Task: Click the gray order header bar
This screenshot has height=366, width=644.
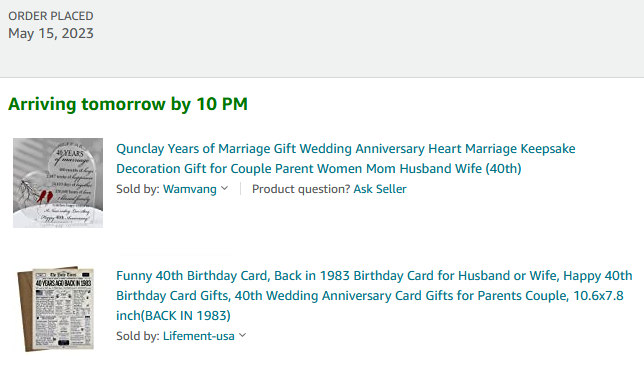Action: (322, 39)
